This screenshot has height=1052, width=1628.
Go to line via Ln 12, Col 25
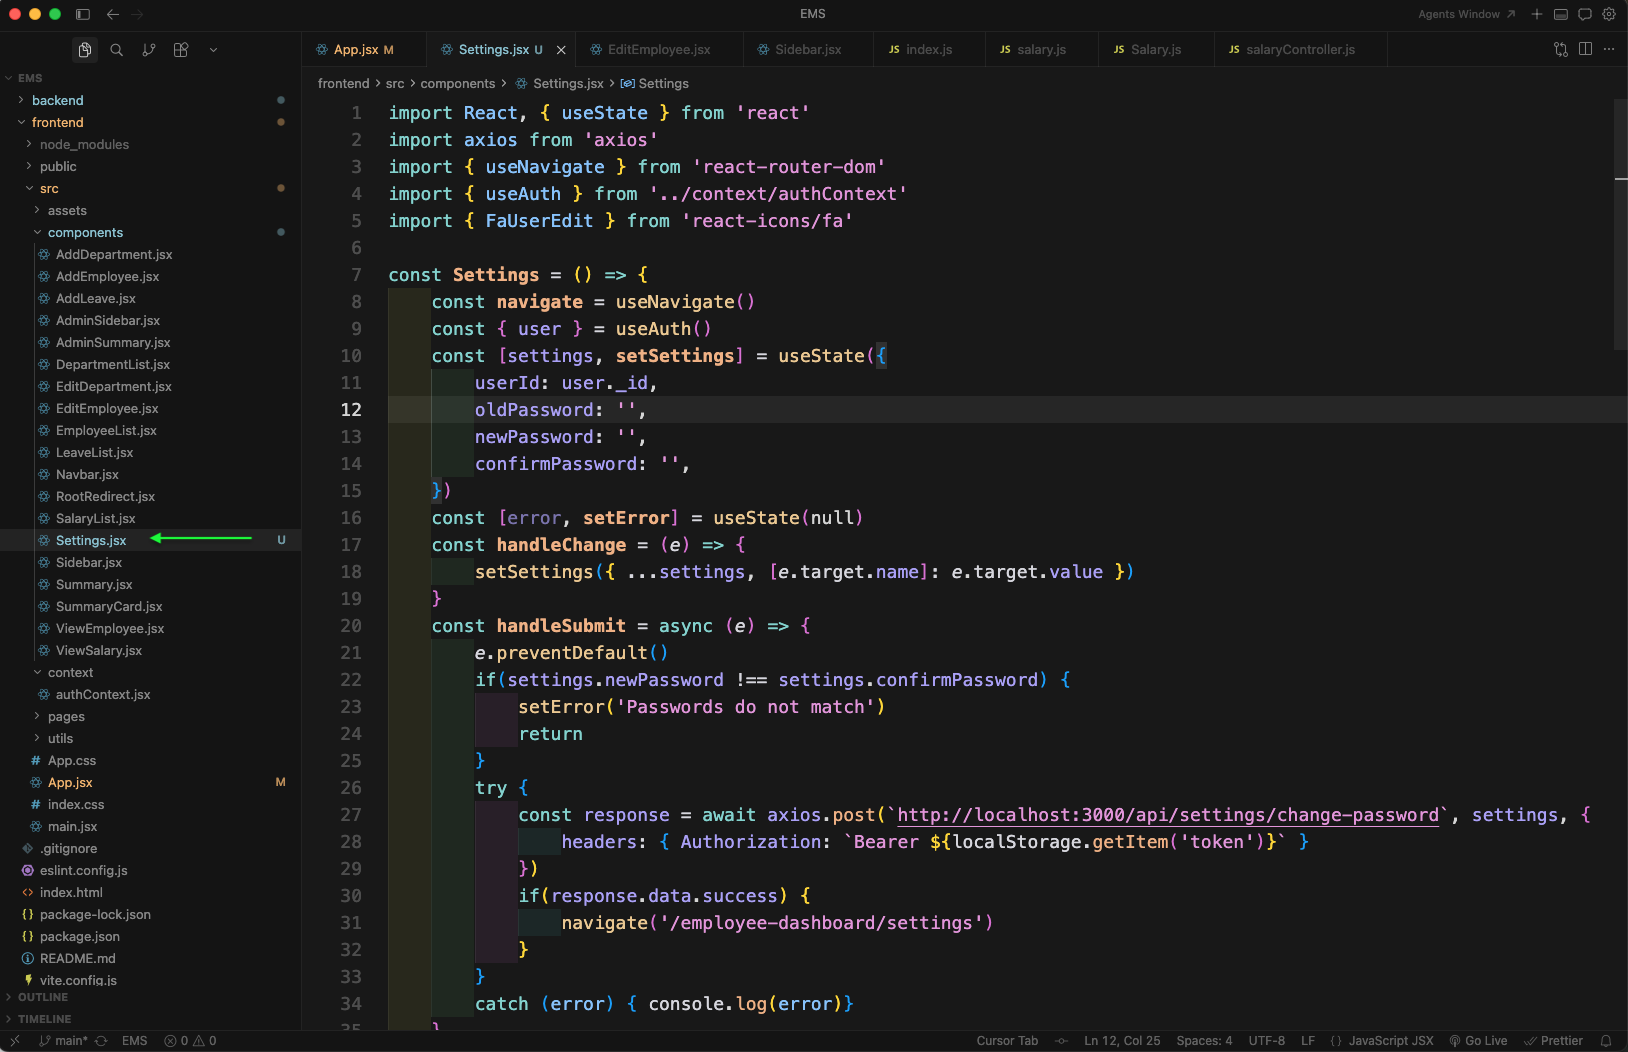tap(1122, 1041)
